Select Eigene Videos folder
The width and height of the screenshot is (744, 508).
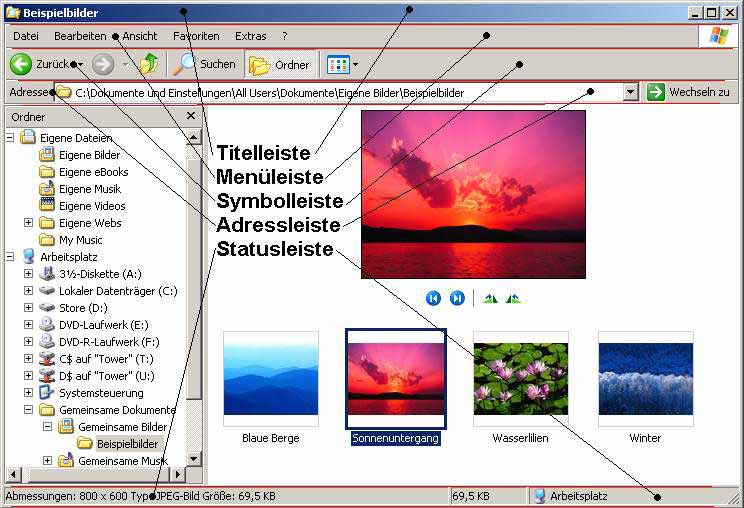92,206
